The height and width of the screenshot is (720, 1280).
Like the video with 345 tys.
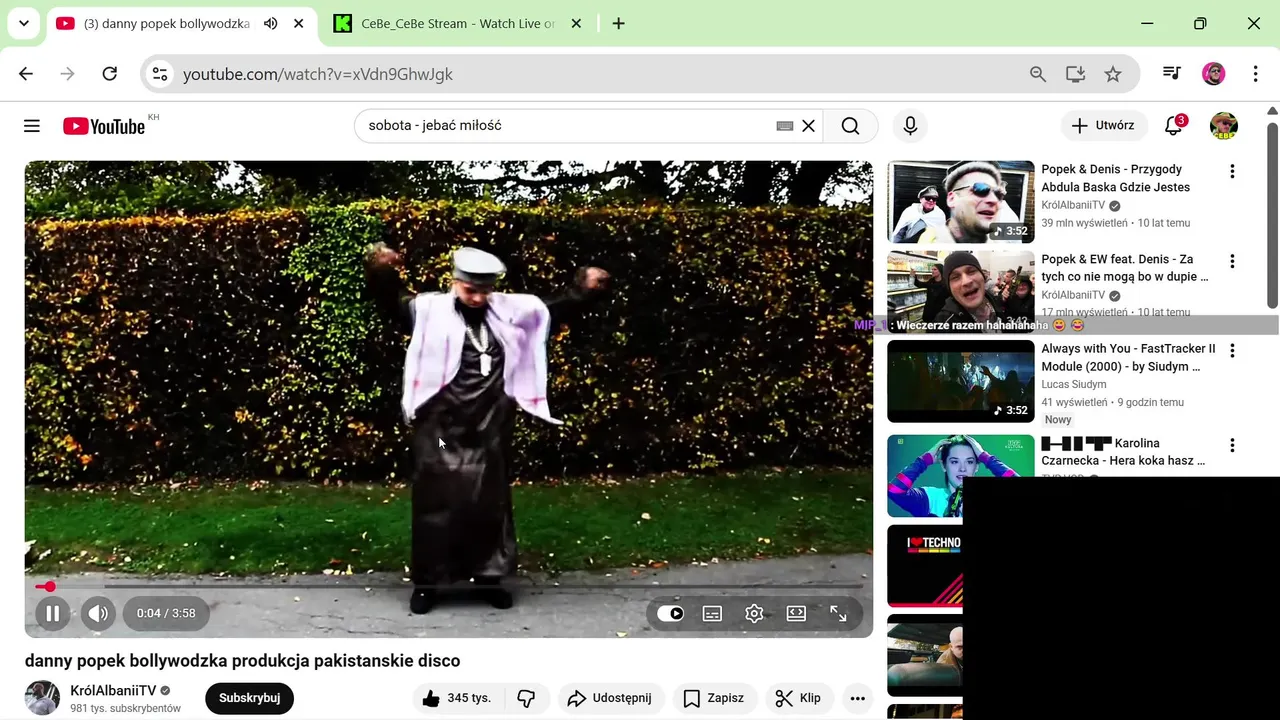456,698
